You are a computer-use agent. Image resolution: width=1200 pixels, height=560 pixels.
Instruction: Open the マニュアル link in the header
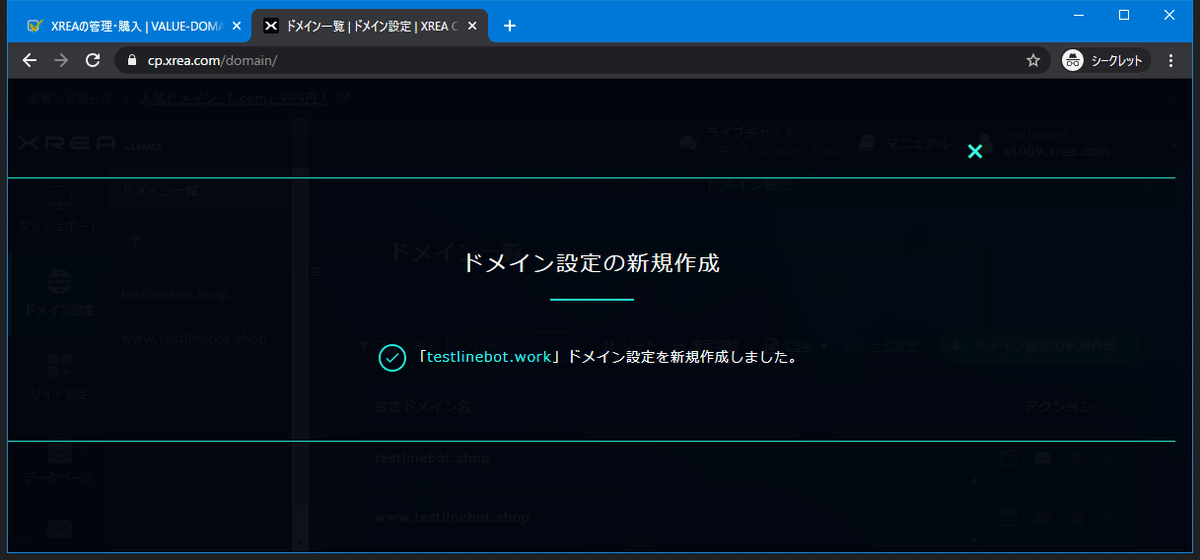904,143
